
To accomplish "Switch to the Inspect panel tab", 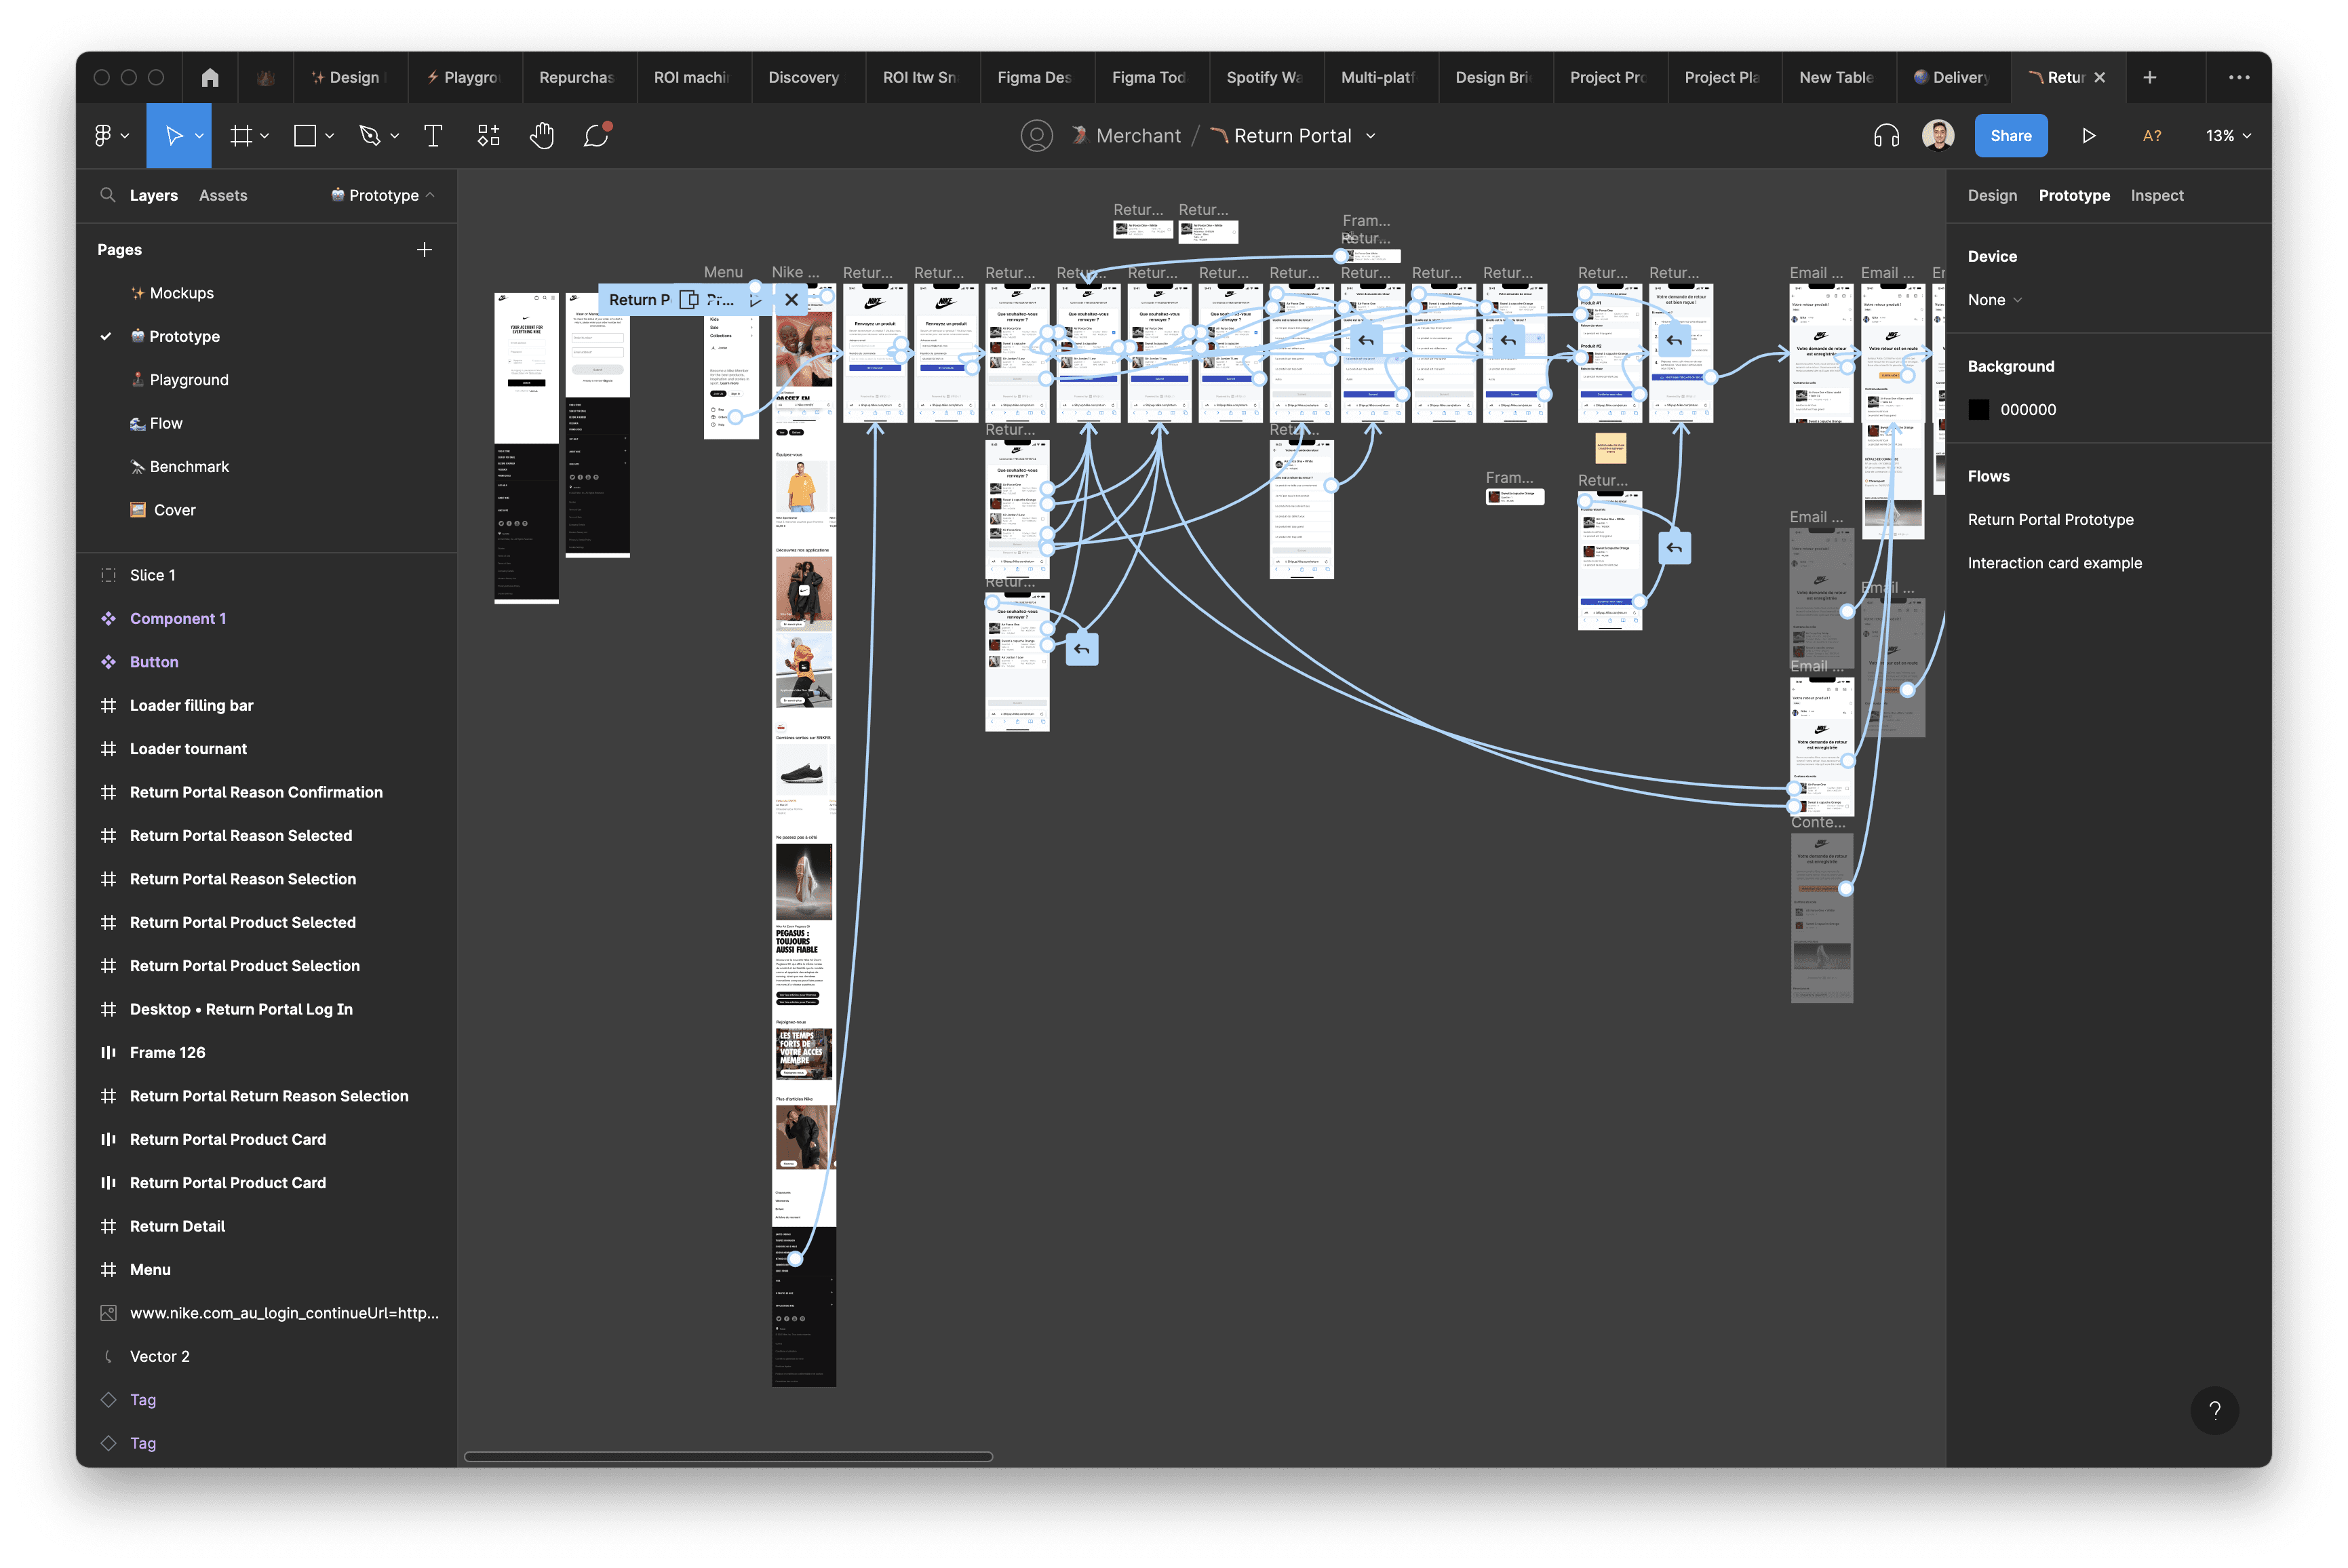I will pyautogui.click(x=2157, y=195).
